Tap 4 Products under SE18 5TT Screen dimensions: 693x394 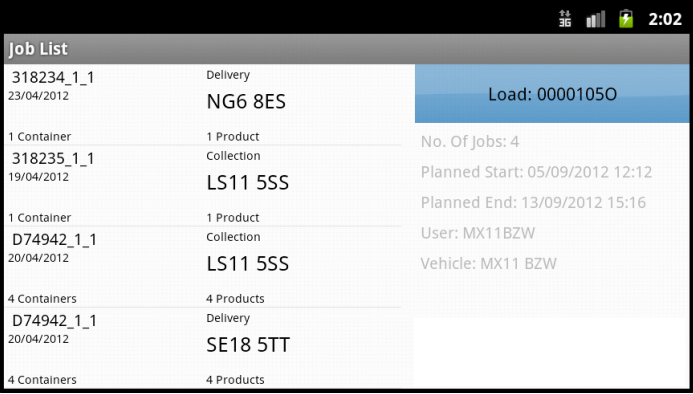tap(235, 380)
